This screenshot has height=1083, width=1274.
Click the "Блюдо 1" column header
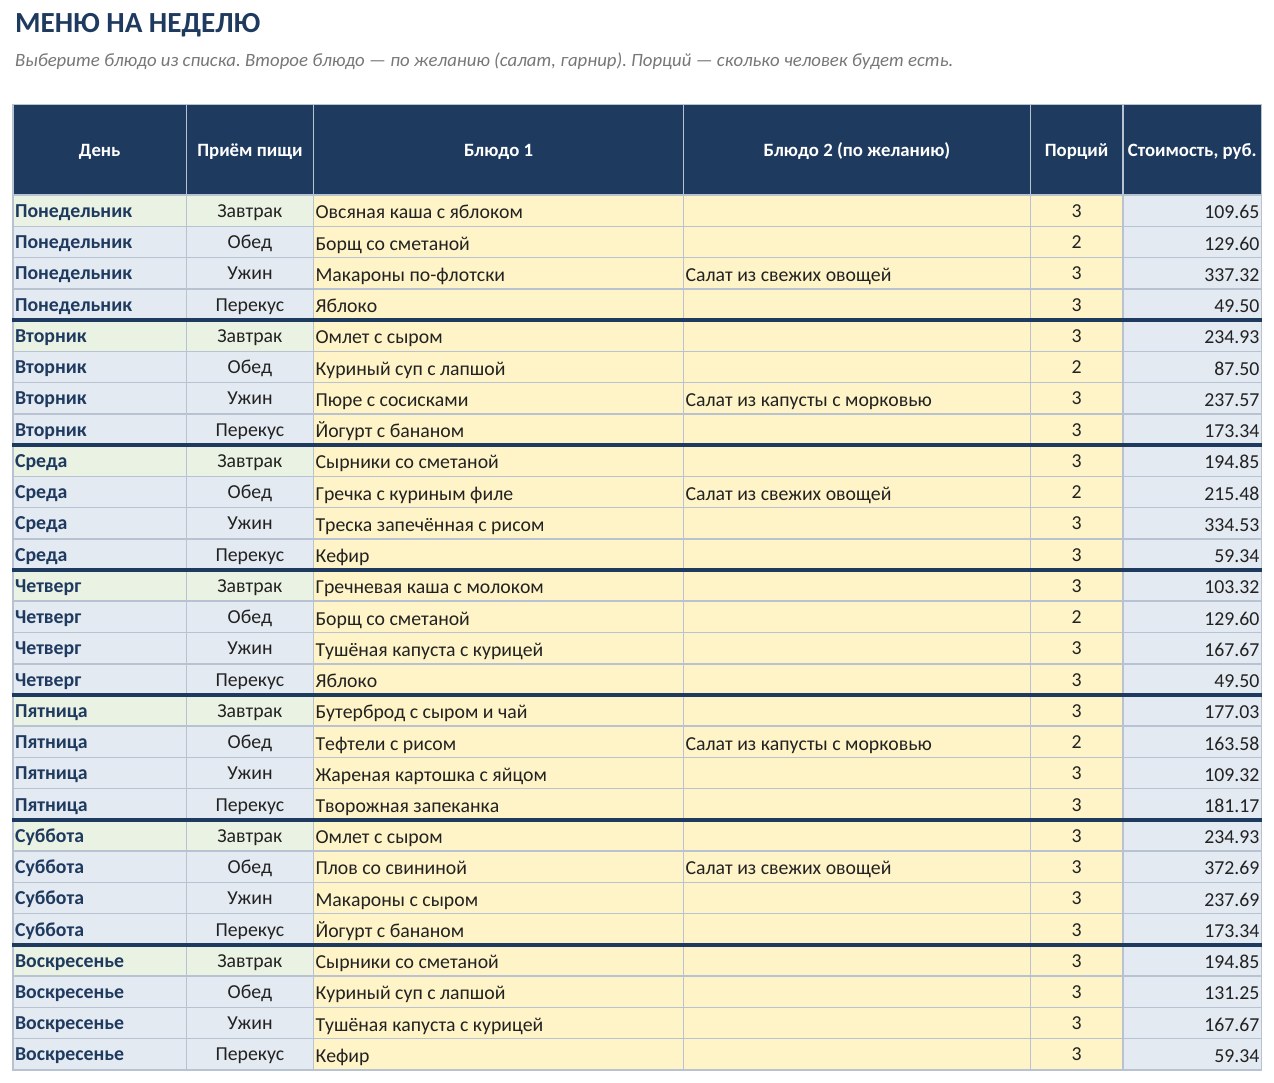498,150
